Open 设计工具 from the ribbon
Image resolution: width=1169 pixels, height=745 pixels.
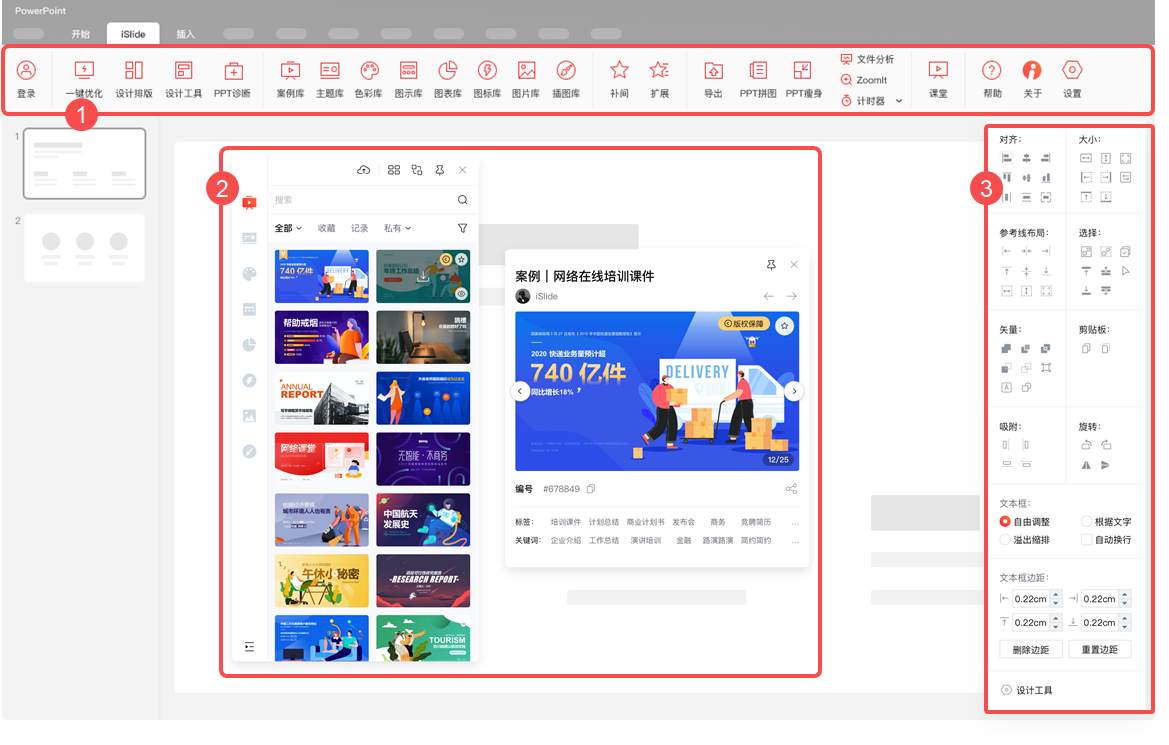(x=183, y=79)
